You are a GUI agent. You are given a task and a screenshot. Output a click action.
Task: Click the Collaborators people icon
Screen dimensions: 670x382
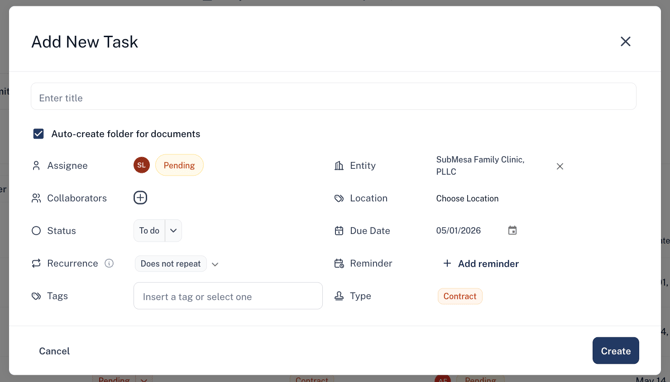point(36,198)
